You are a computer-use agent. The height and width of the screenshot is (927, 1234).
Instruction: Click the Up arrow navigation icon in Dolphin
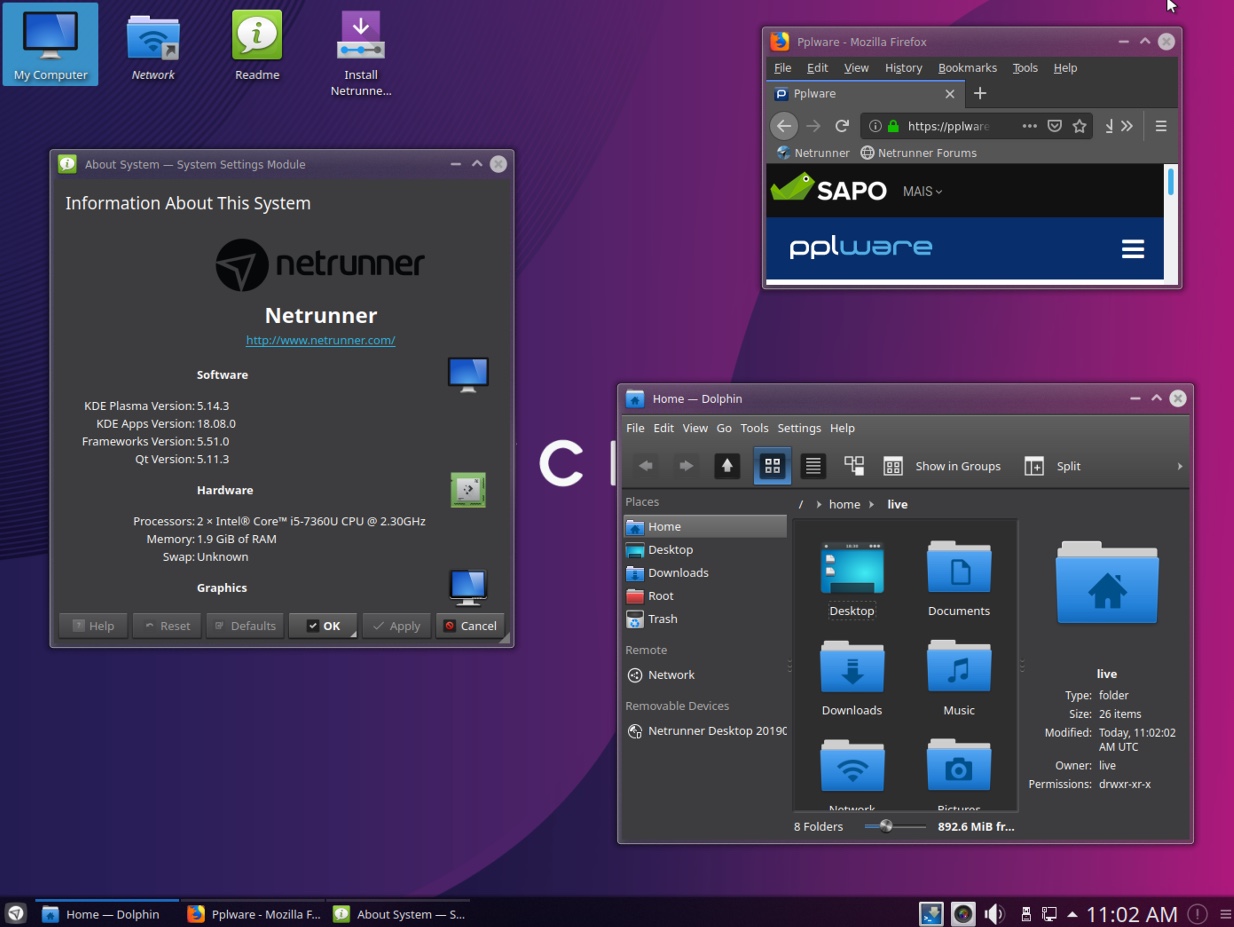click(x=727, y=465)
